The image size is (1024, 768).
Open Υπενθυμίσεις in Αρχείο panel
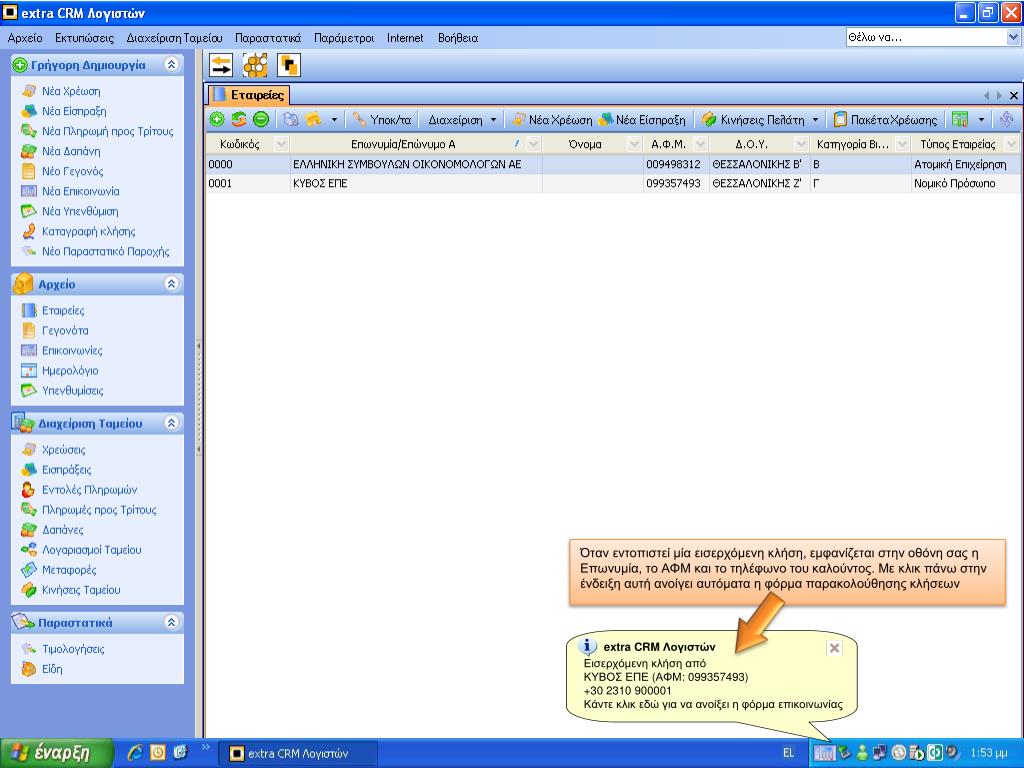click(x=72, y=391)
